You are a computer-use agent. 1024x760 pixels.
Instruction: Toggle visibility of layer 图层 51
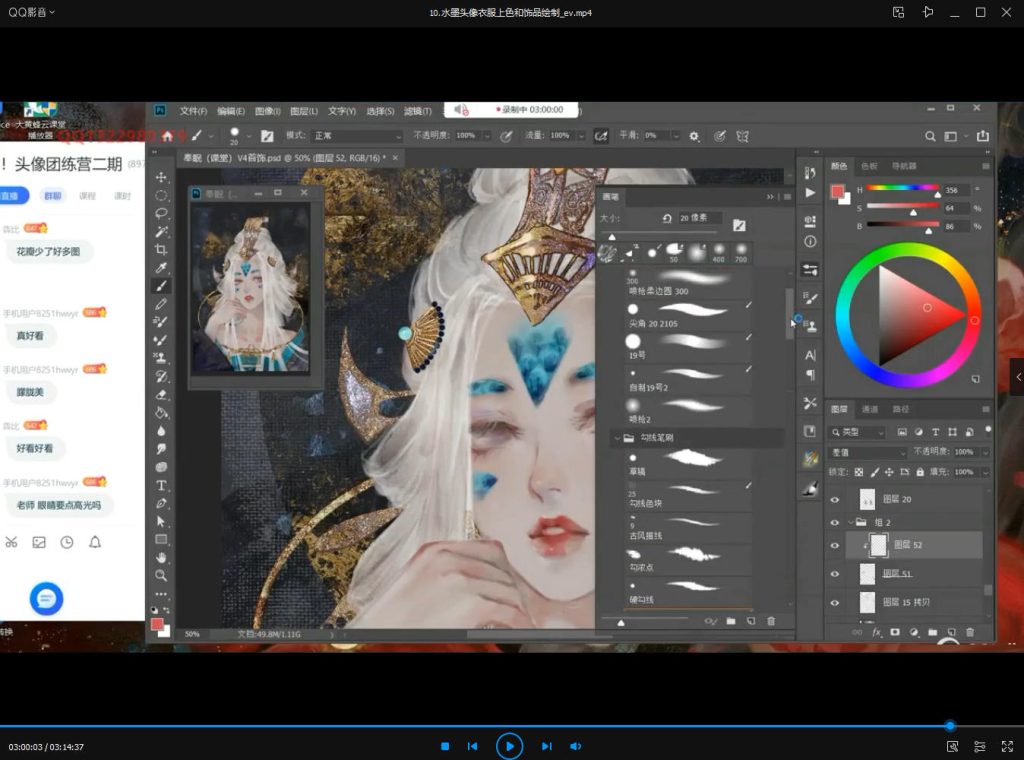tap(835, 574)
